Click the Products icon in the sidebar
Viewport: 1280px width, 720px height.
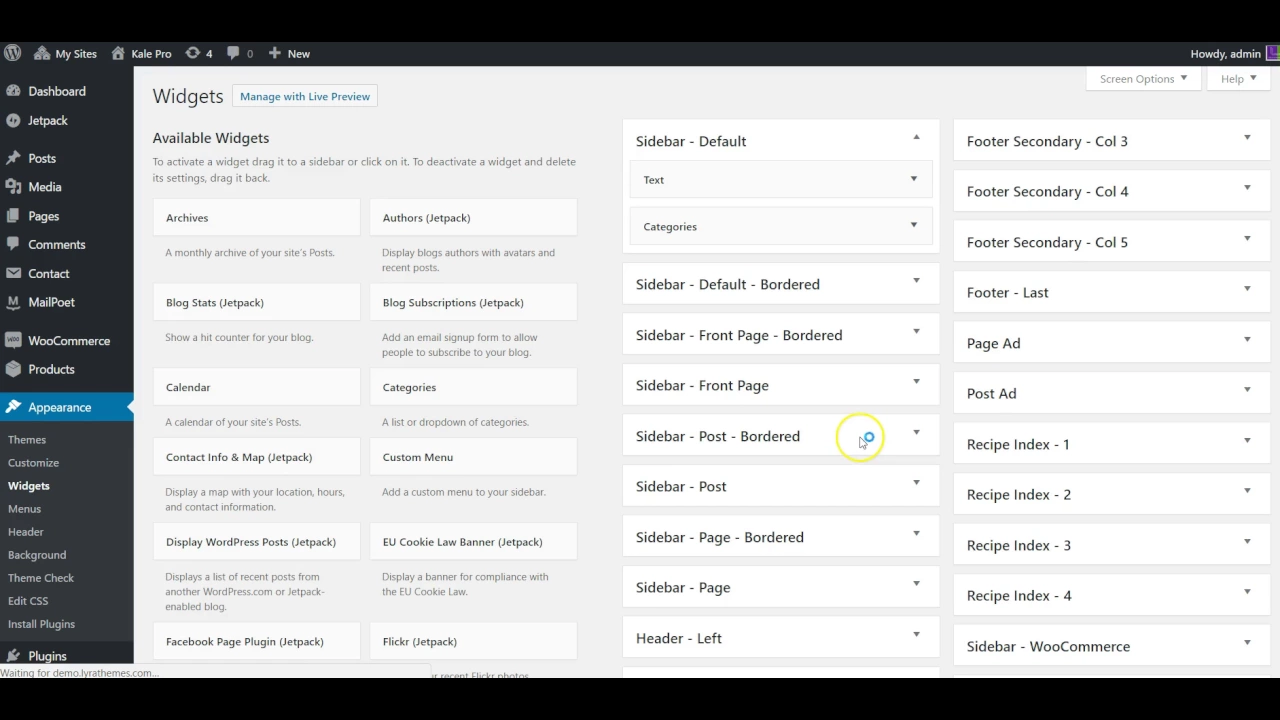point(13,369)
